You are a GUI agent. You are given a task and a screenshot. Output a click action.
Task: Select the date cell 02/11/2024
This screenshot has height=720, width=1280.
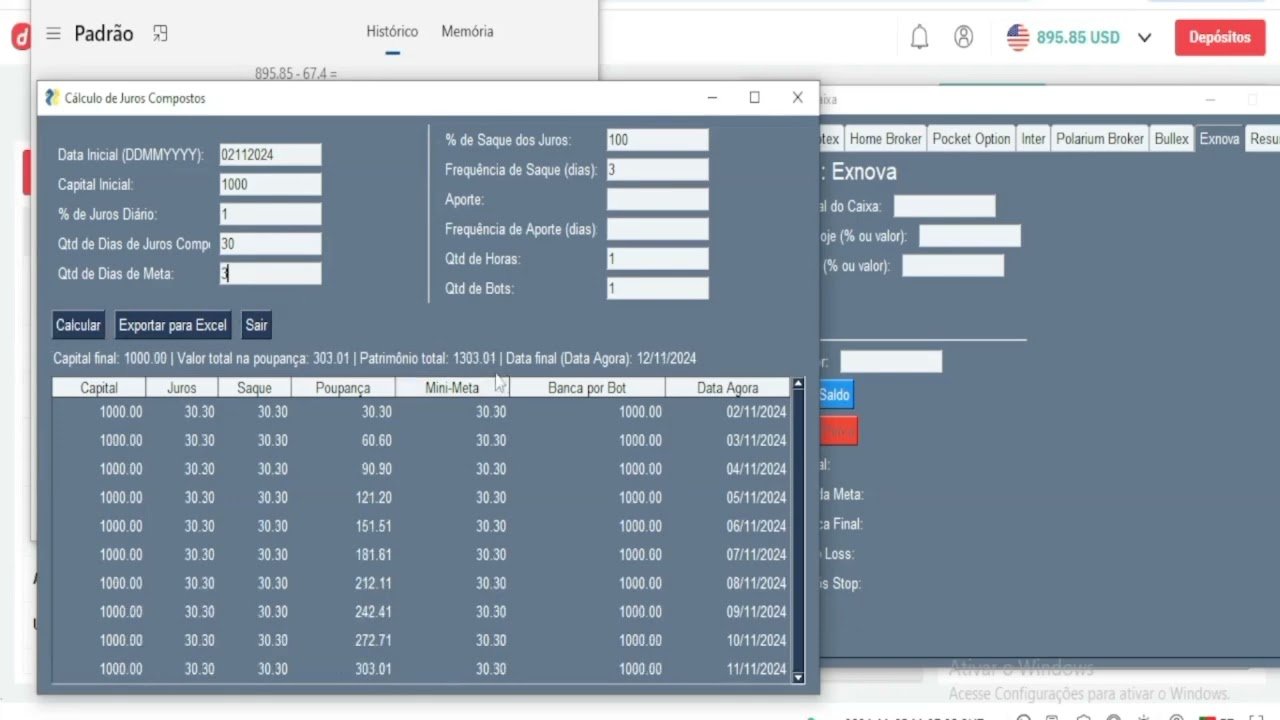756,412
